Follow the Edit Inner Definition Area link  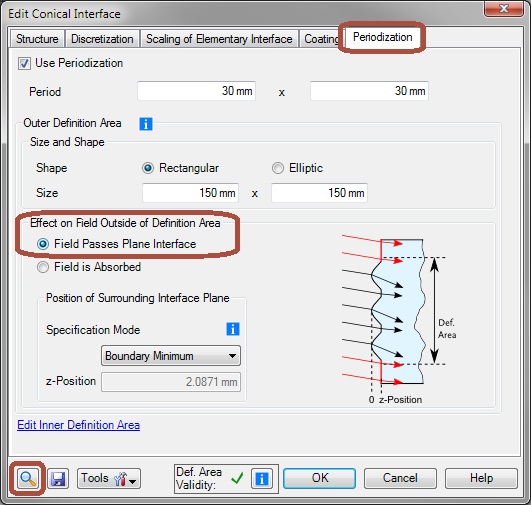pos(79,425)
